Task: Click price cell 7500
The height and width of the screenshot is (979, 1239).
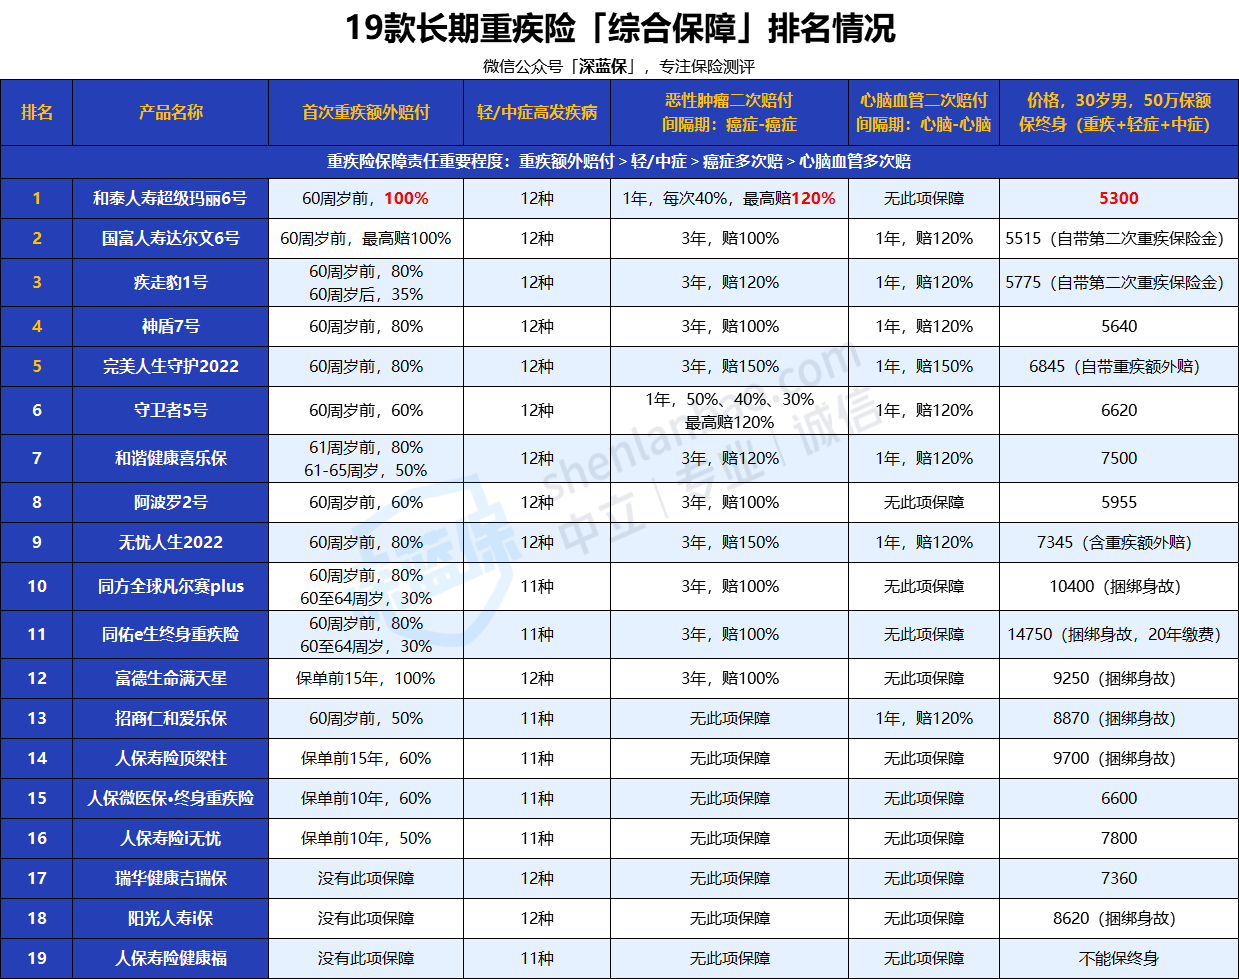Action: [1119, 458]
